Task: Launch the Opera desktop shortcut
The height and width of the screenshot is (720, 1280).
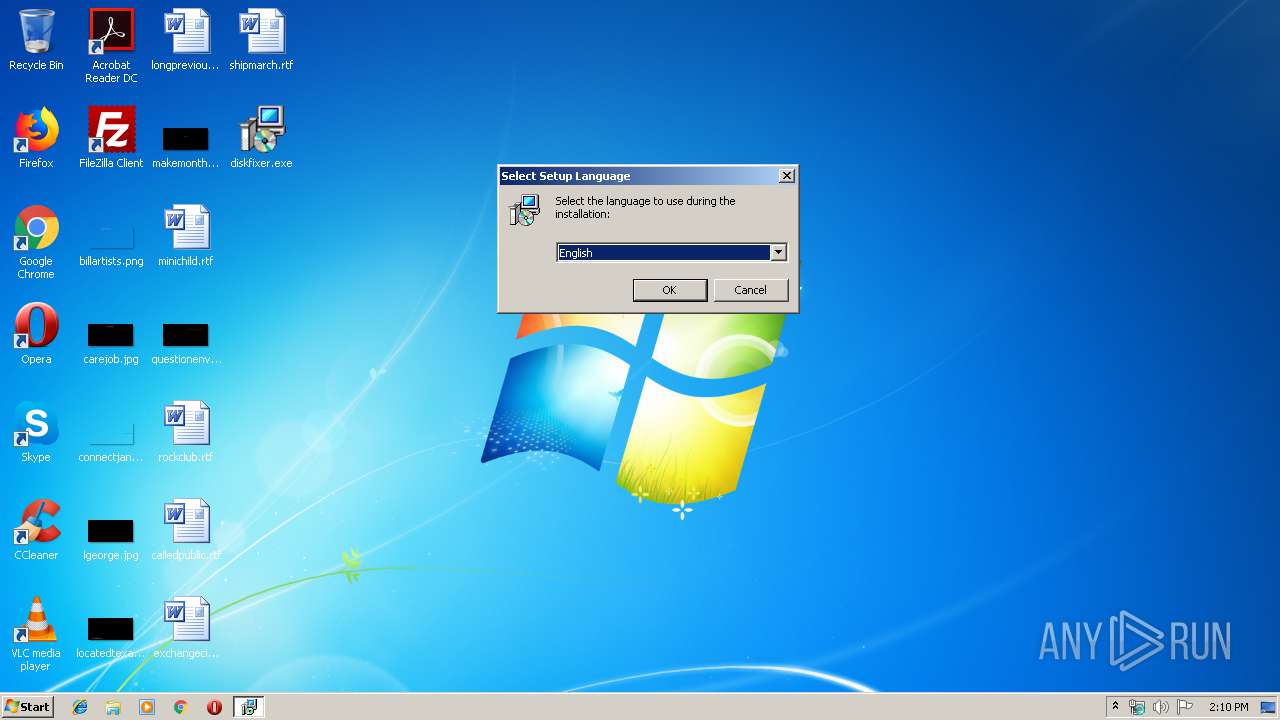Action: coord(36,334)
